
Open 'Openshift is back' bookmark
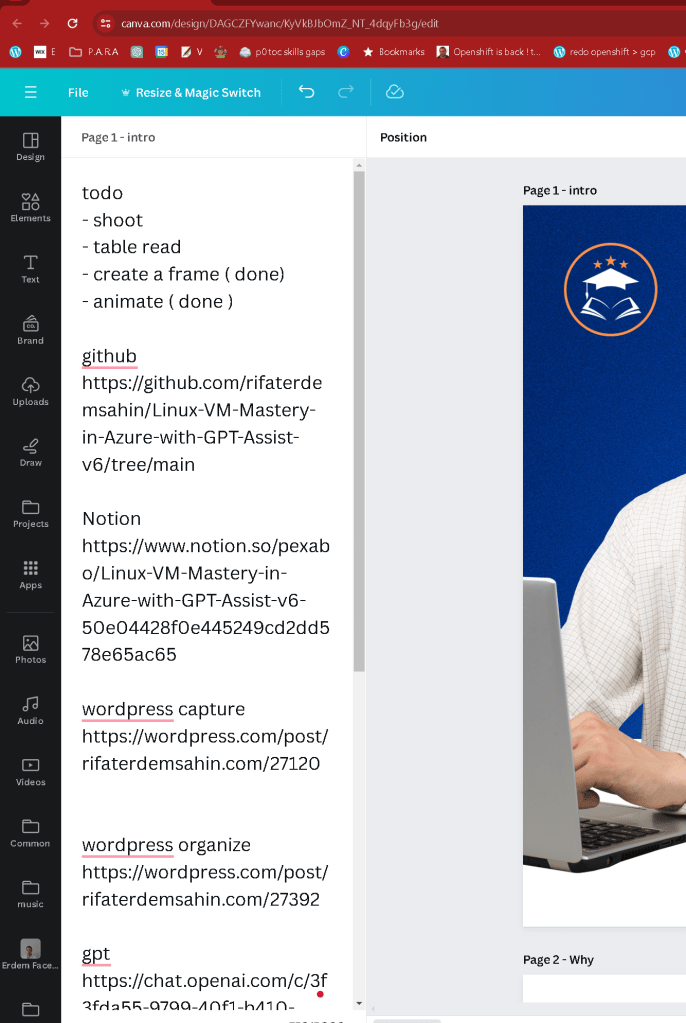click(x=489, y=52)
